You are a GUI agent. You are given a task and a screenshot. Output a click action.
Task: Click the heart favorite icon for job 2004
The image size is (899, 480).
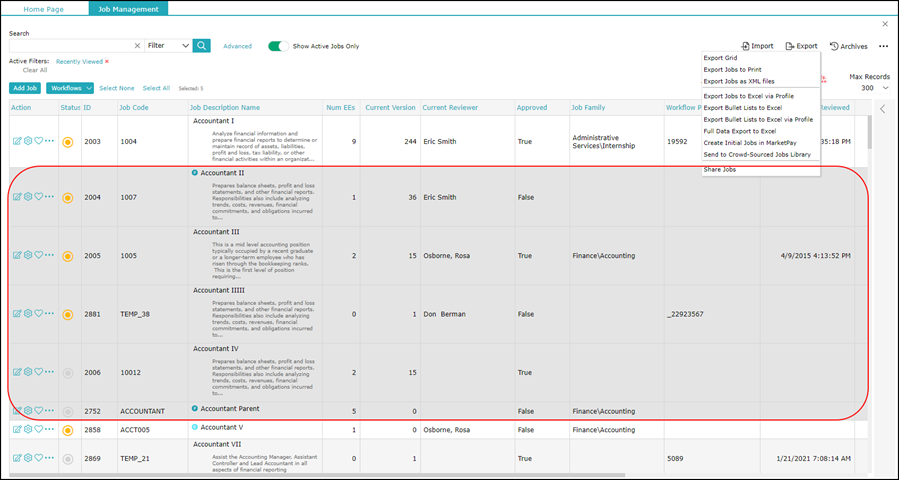pos(38,197)
